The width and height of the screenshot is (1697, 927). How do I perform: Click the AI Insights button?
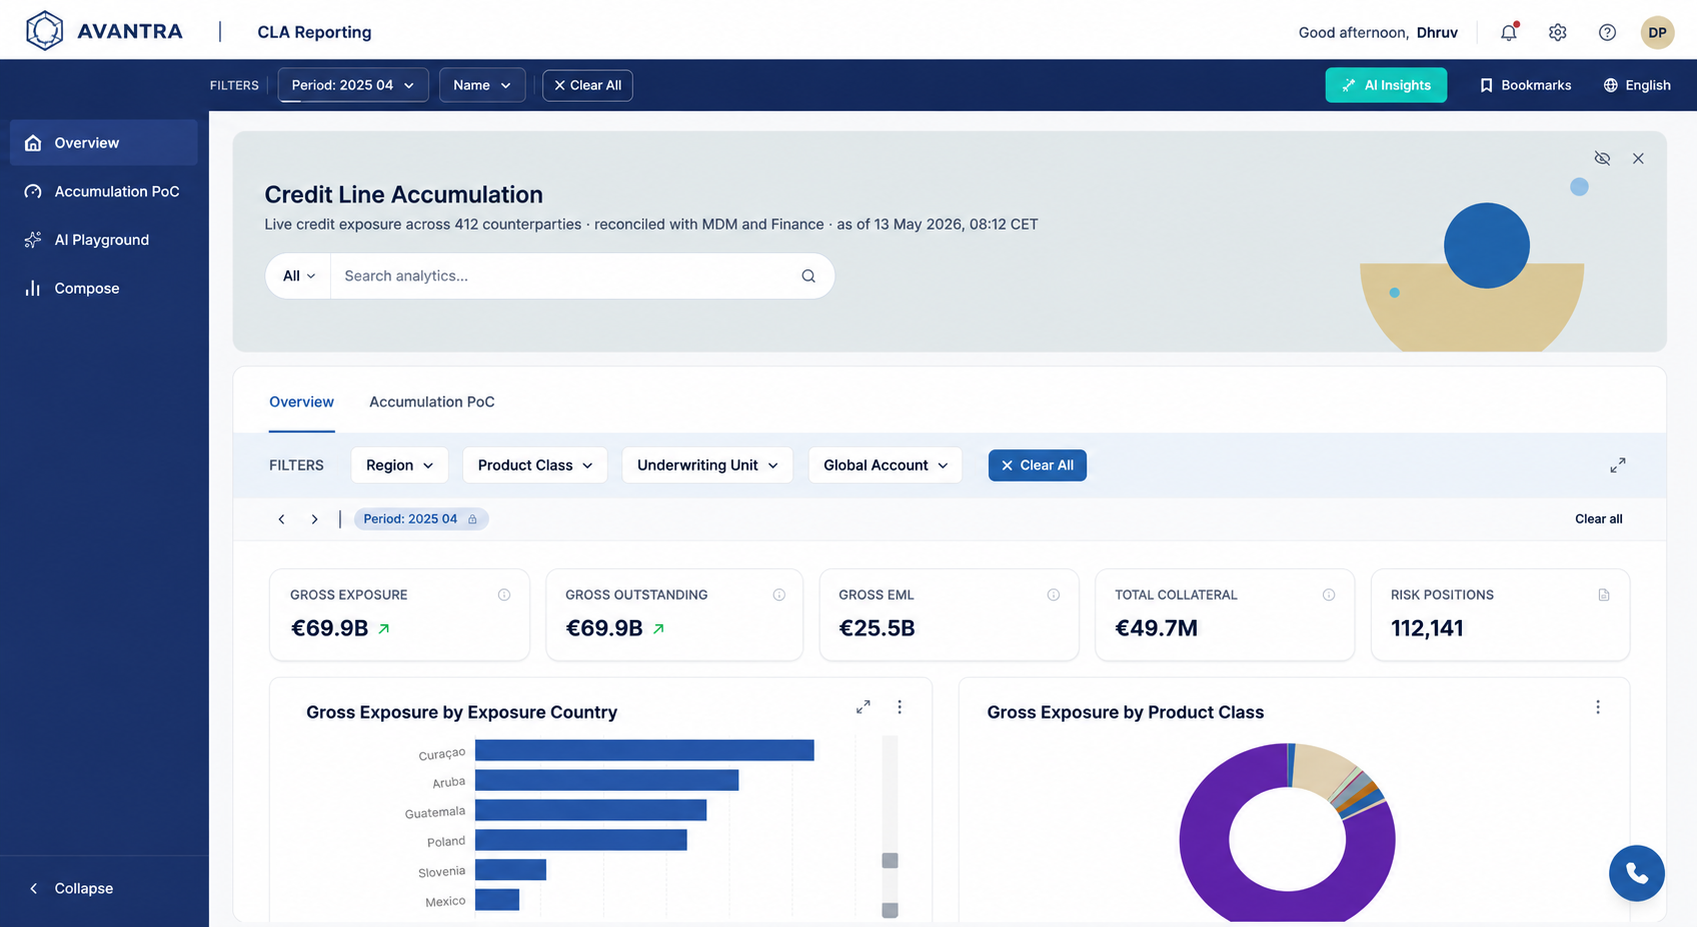[1386, 85]
